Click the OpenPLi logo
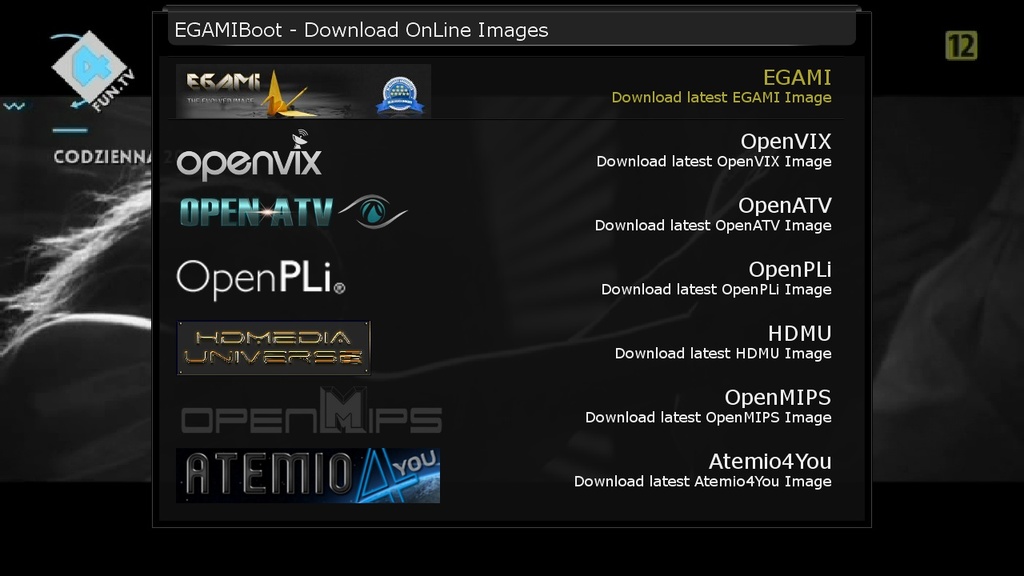This screenshot has width=1024, height=576. (261, 280)
